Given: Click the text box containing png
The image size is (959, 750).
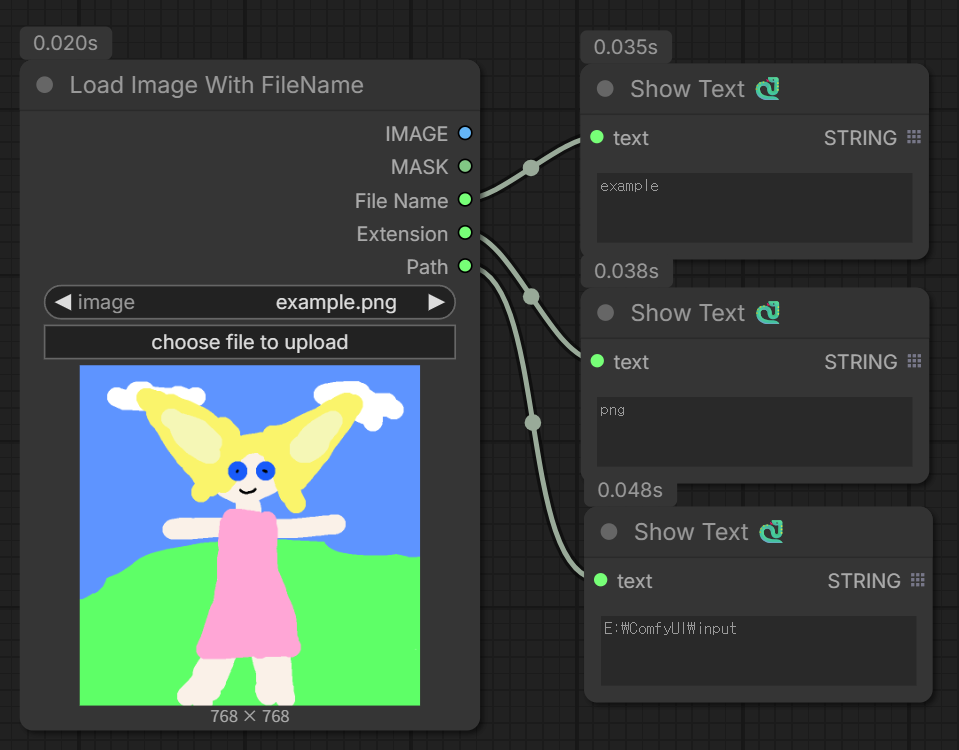Looking at the screenshot, I should tap(754, 432).
